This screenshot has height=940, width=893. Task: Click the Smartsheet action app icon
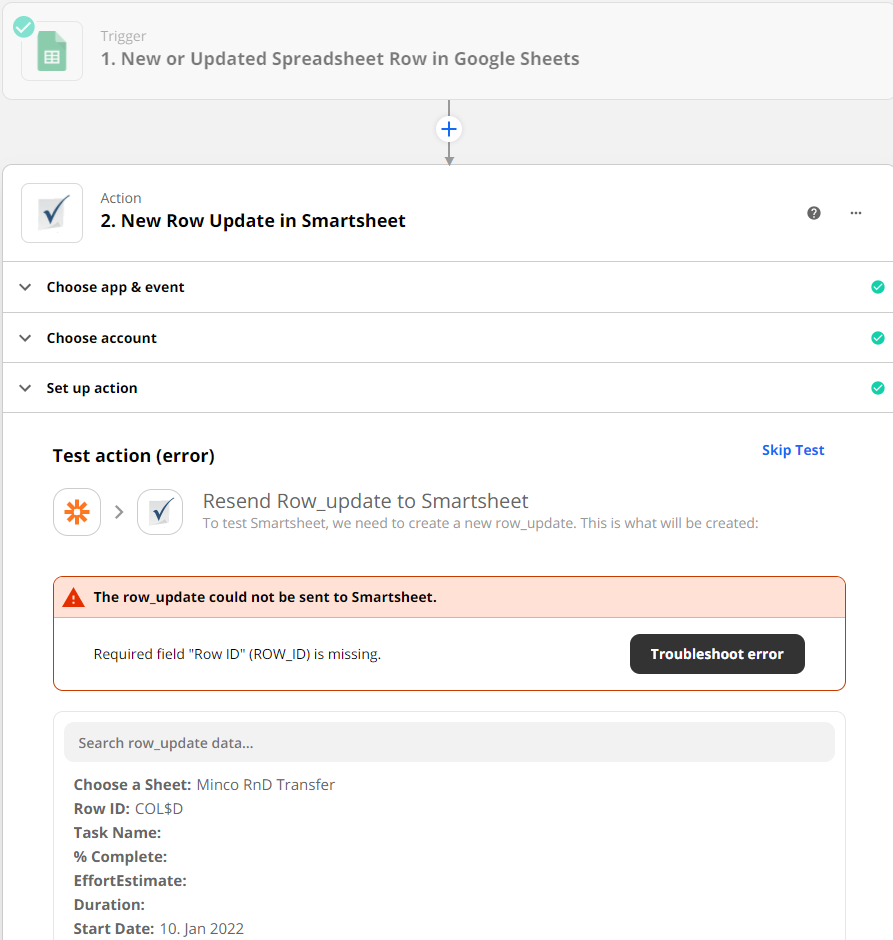[x=52, y=213]
